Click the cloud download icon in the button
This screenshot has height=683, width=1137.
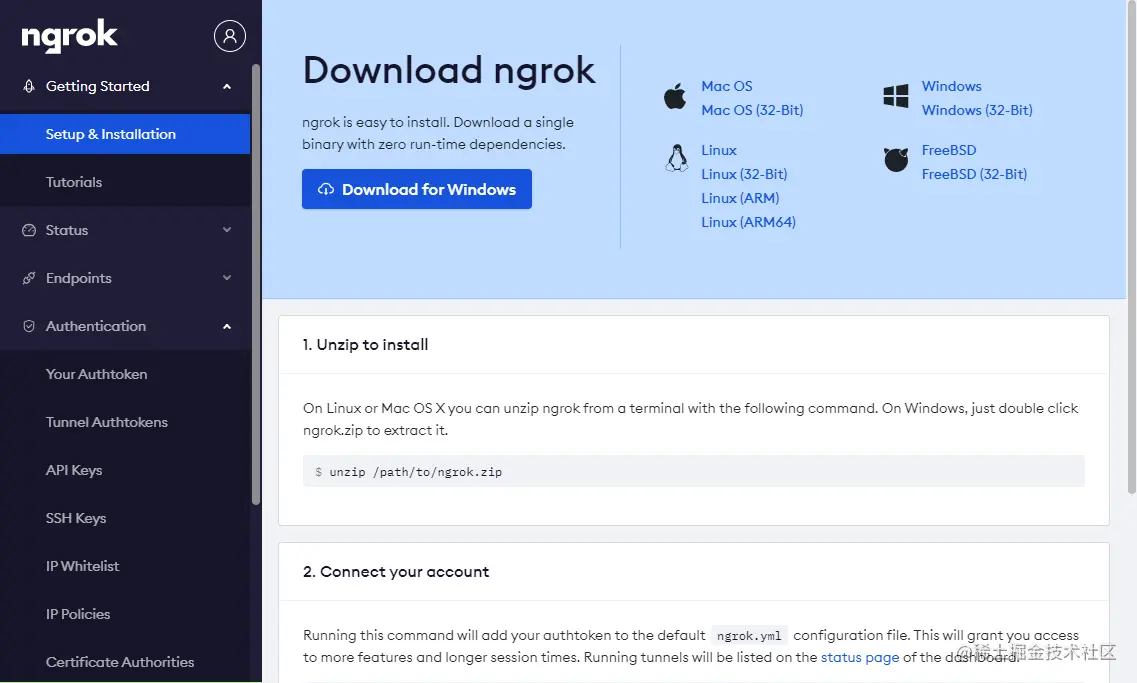tap(326, 189)
